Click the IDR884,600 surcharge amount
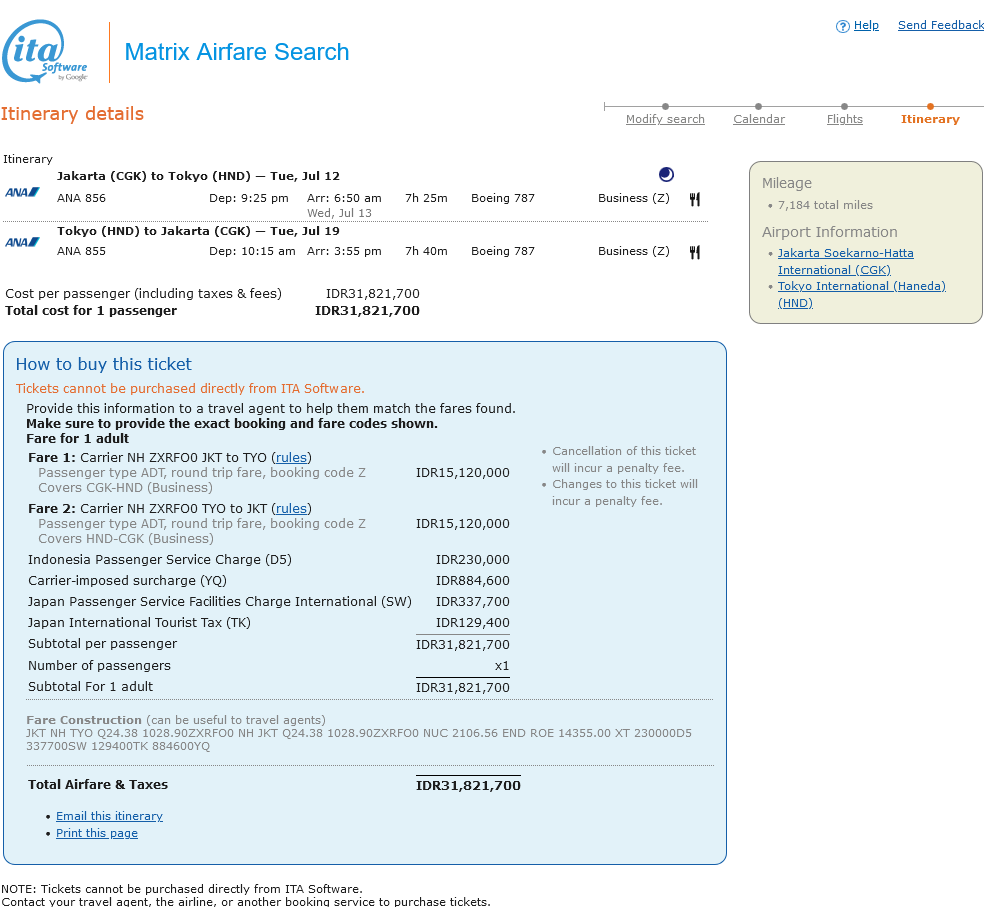This screenshot has height=907, width=984. 473,581
